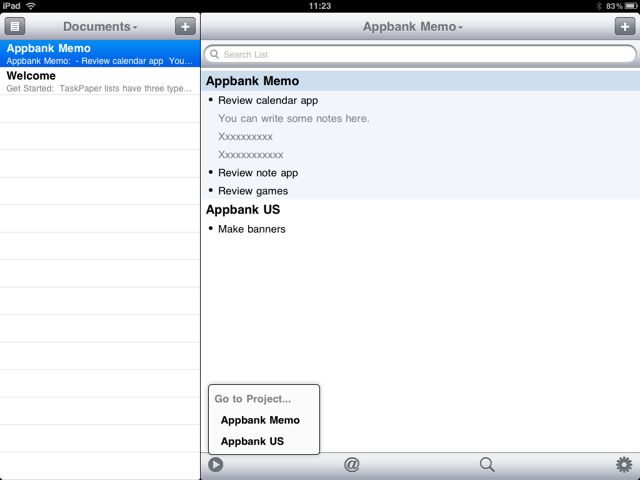The height and width of the screenshot is (480, 640).
Task: Add a new document with the Documents plus button
Action: click(185, 27)
